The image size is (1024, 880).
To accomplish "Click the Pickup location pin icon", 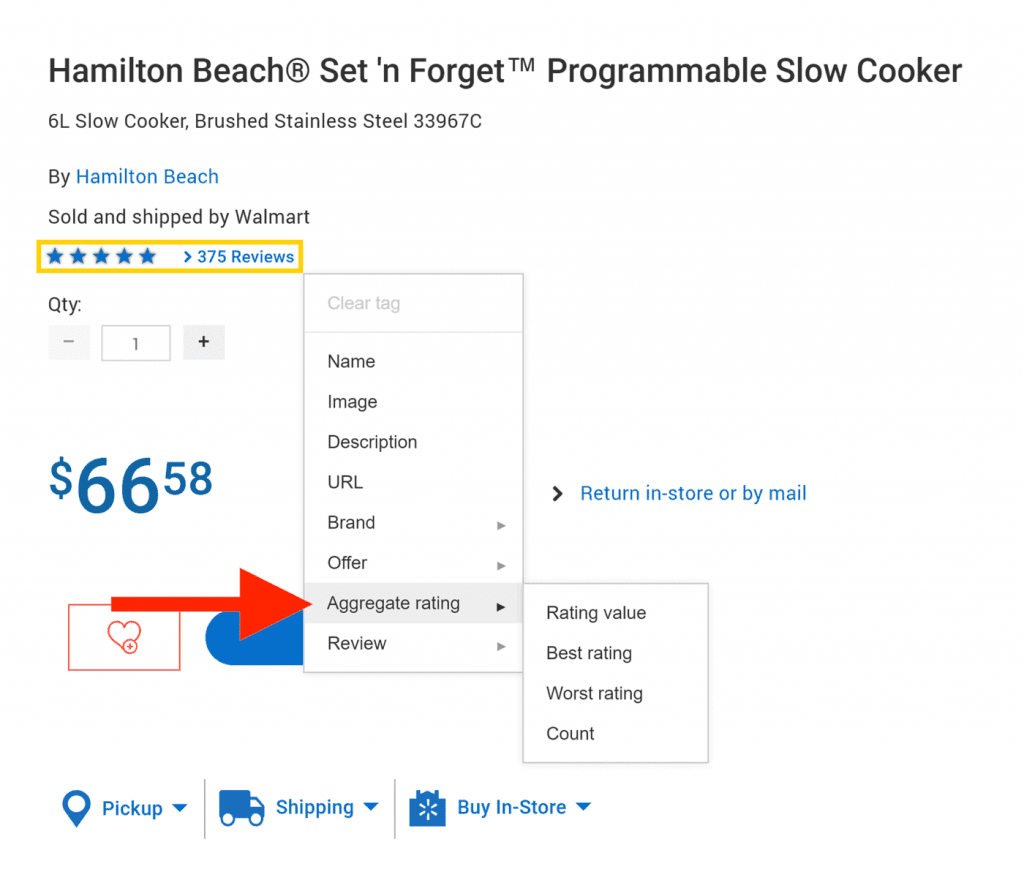I will point(76,808).
